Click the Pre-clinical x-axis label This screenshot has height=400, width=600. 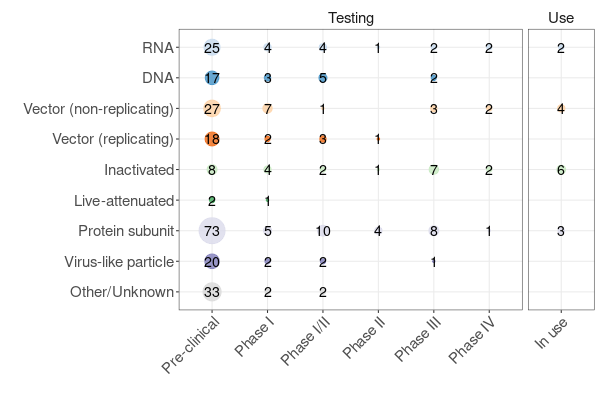coord(190,345)
